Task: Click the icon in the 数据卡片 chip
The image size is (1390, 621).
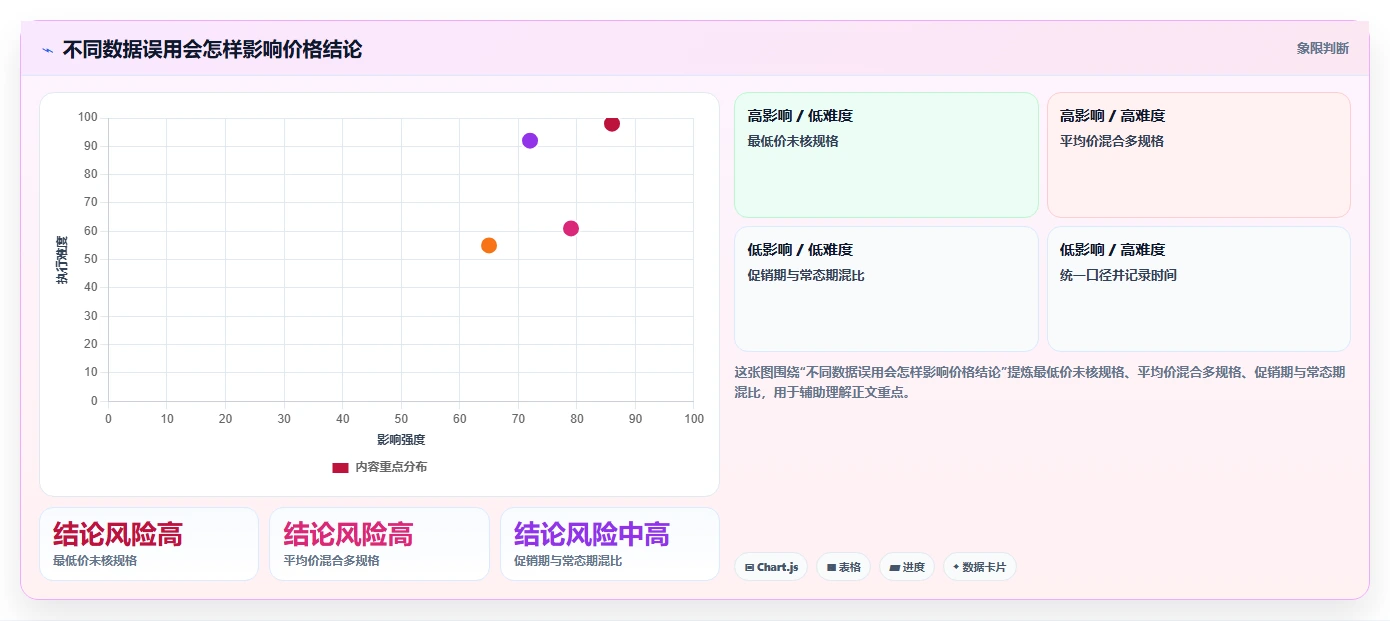Action: click(956, 567)
